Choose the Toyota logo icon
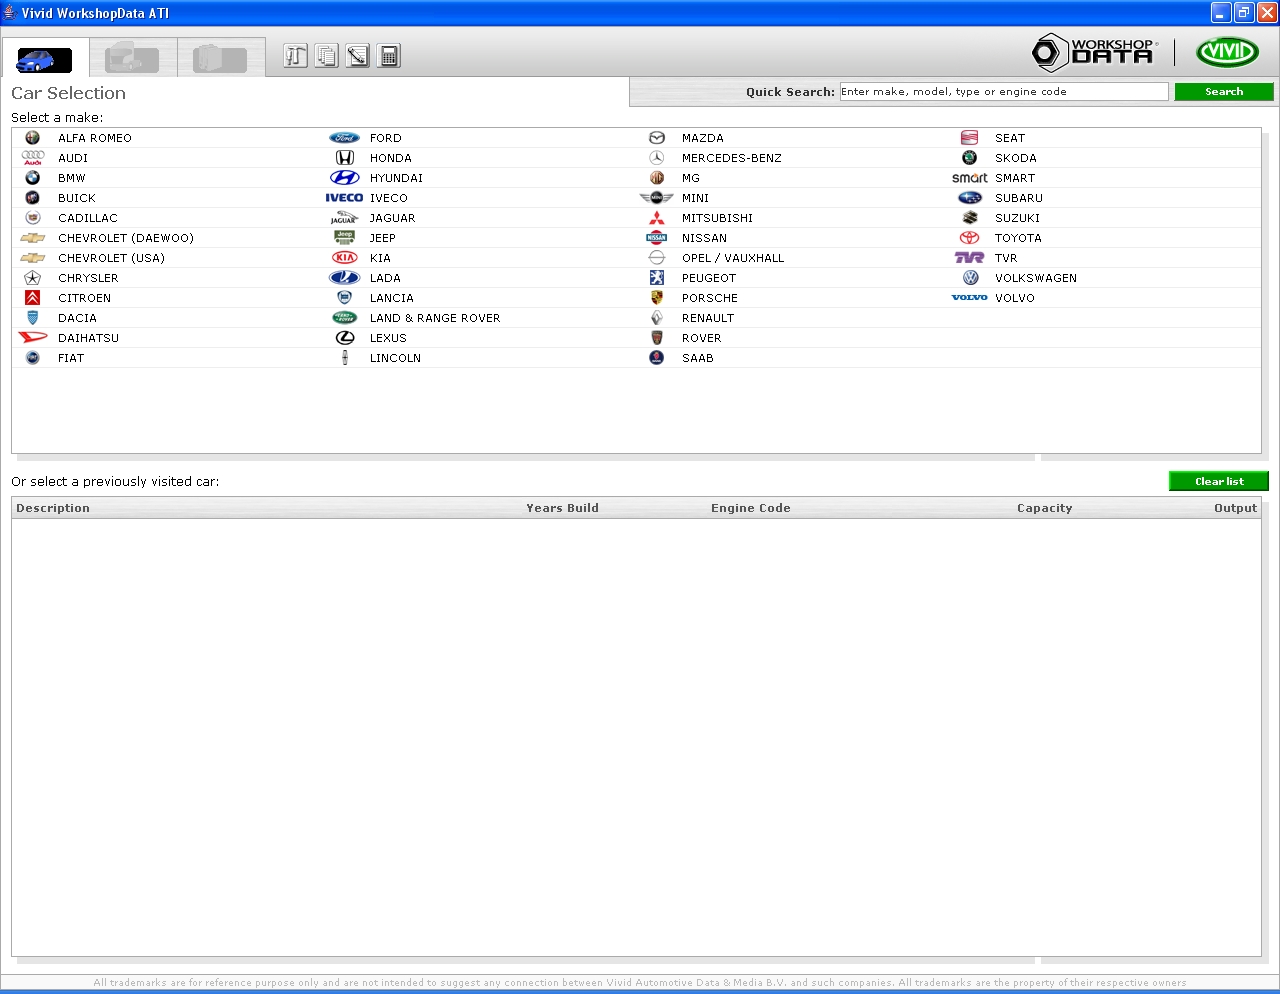Screen dimensions: 1280x994 point(969,238)
